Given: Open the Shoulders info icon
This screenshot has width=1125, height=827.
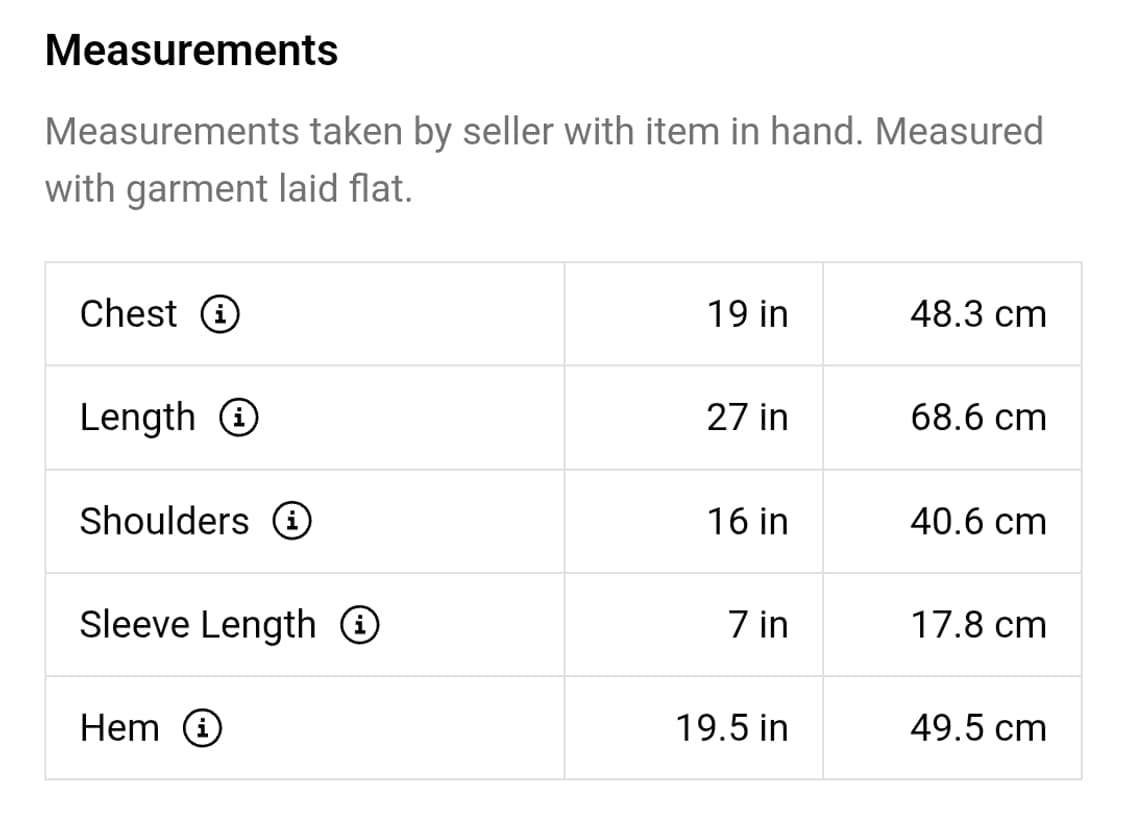Looking at the screenshot, I should click(x=291, y=521).
